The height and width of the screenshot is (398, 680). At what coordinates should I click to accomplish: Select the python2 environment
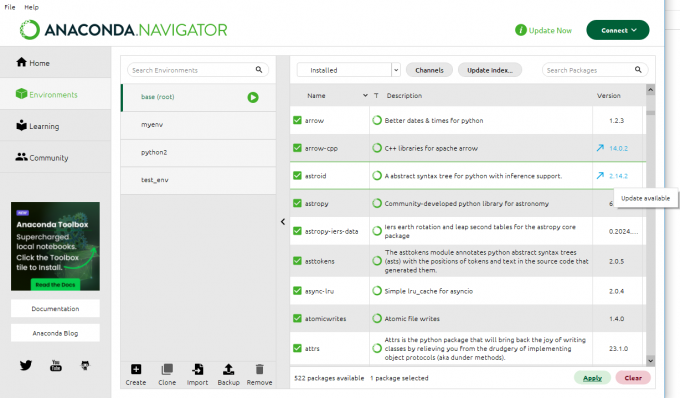[198, 153]
